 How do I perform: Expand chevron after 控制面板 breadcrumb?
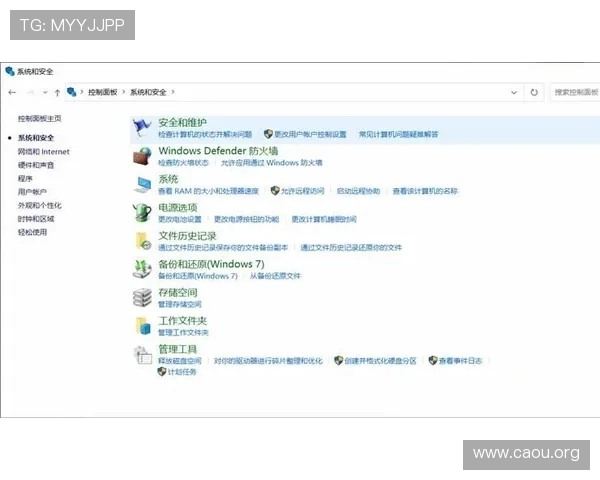click(124, 92)
